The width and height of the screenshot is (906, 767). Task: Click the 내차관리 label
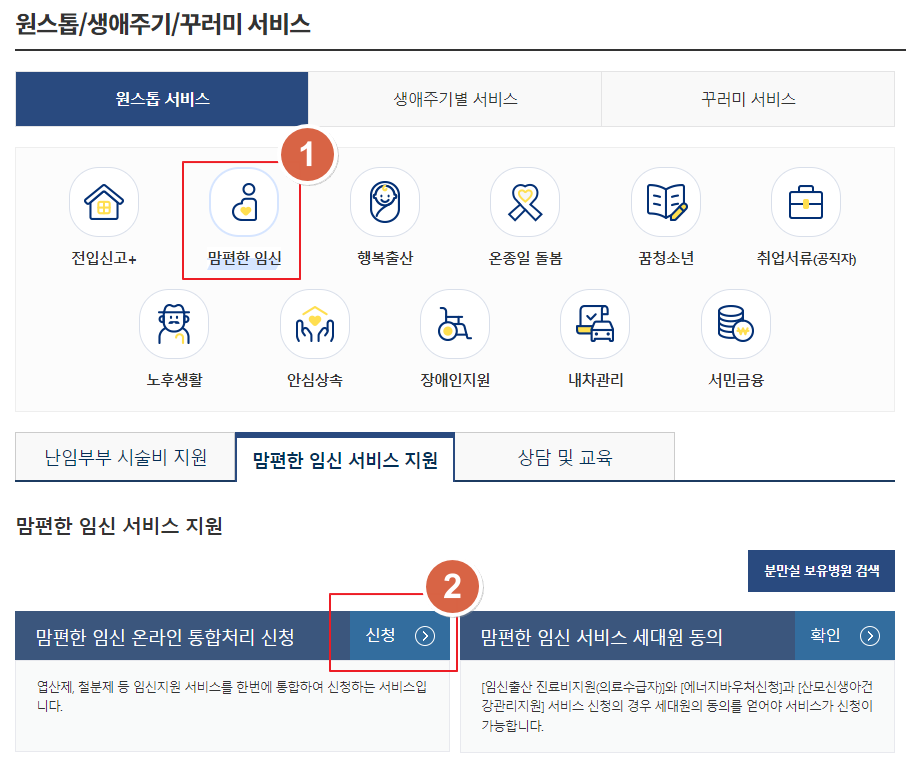(x=595, y=380)
